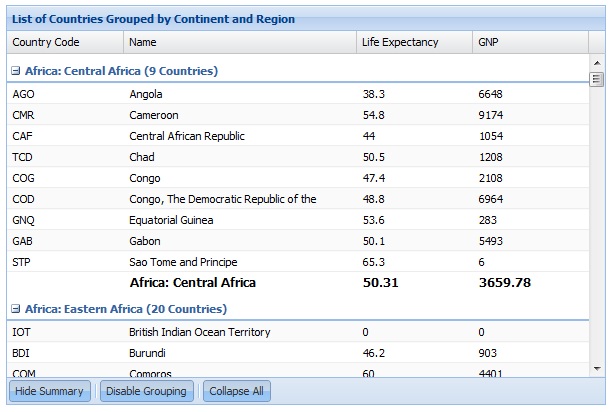Collapse the Africa: Central Africa group icon
The image size is (616, 412).
click(16, 71)
